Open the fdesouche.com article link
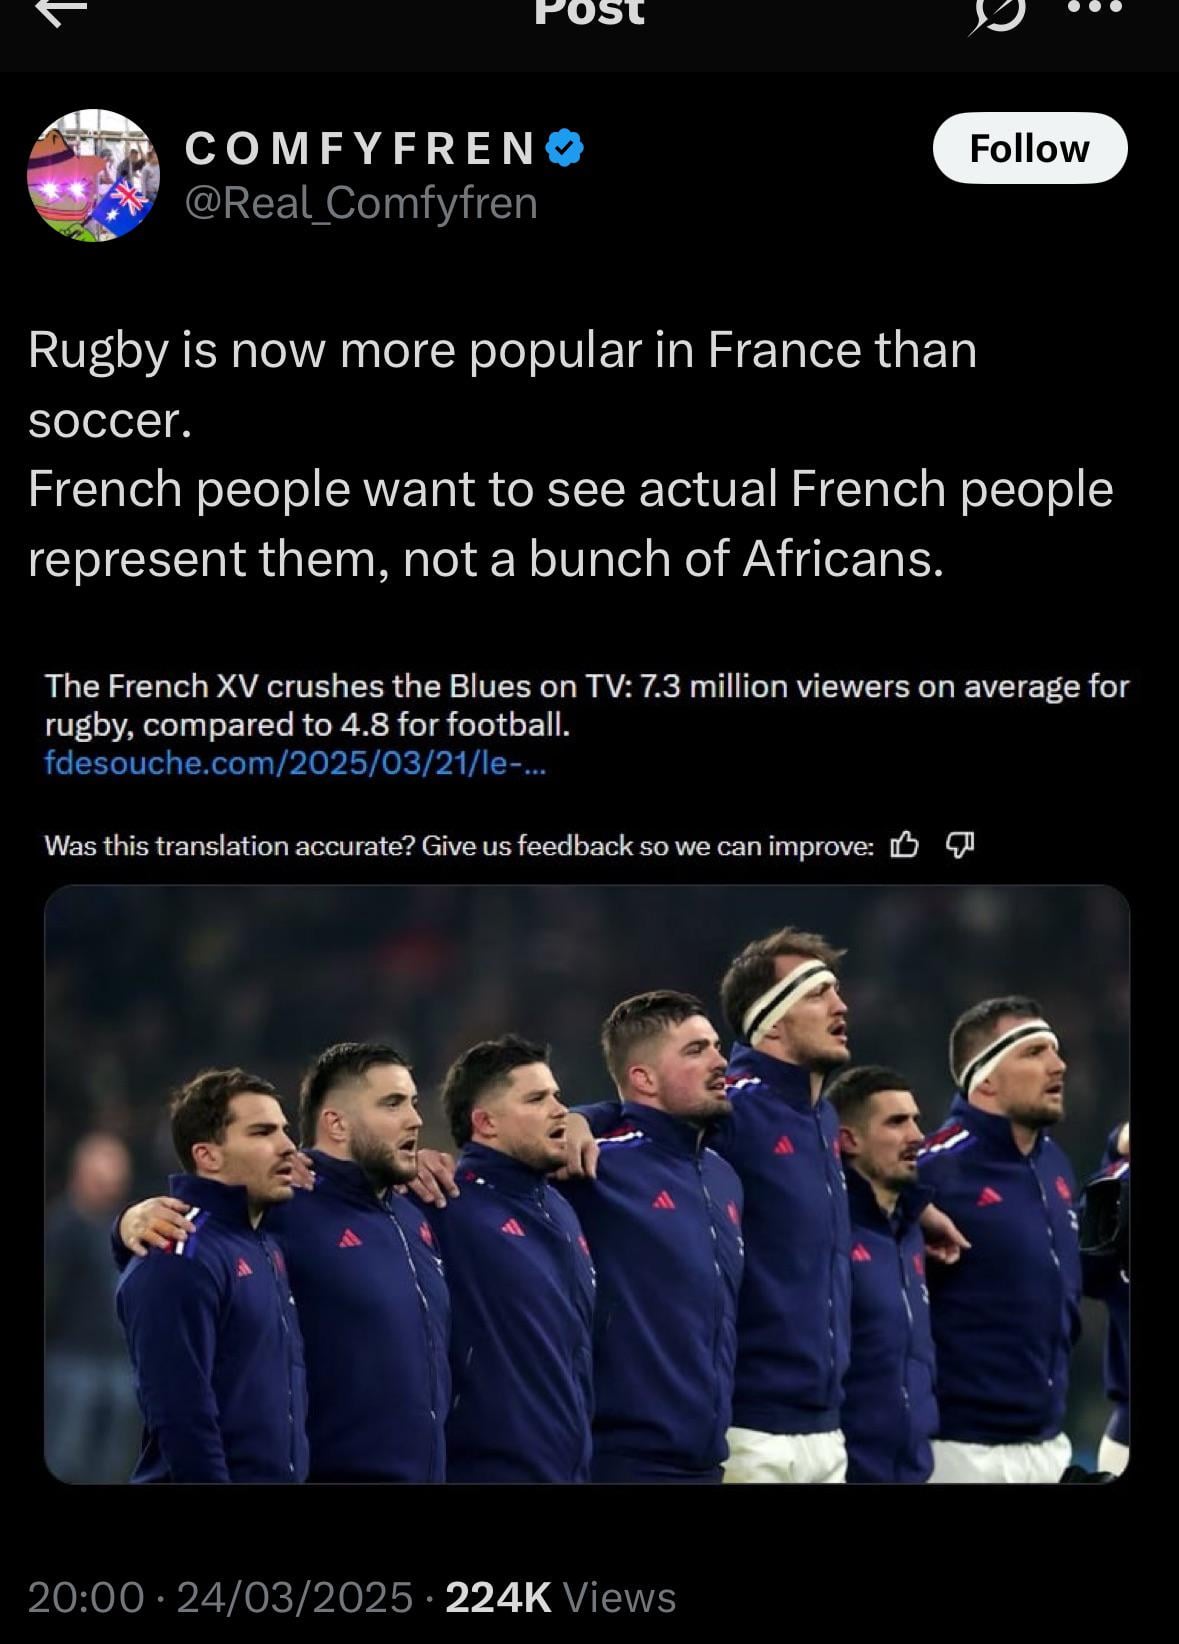 pyautogui.click(x=295, y=763)
